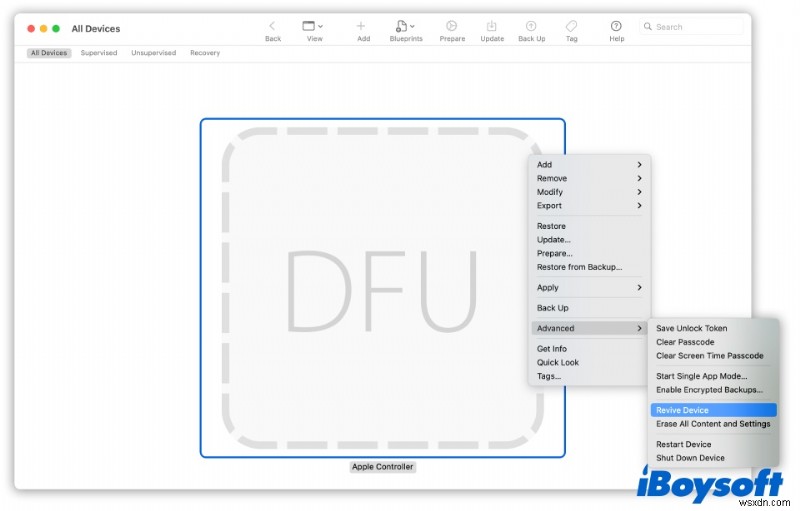The image size is (800, 511).
Task: Select Save Unlock Token
Action: click(x=714, y=329)
